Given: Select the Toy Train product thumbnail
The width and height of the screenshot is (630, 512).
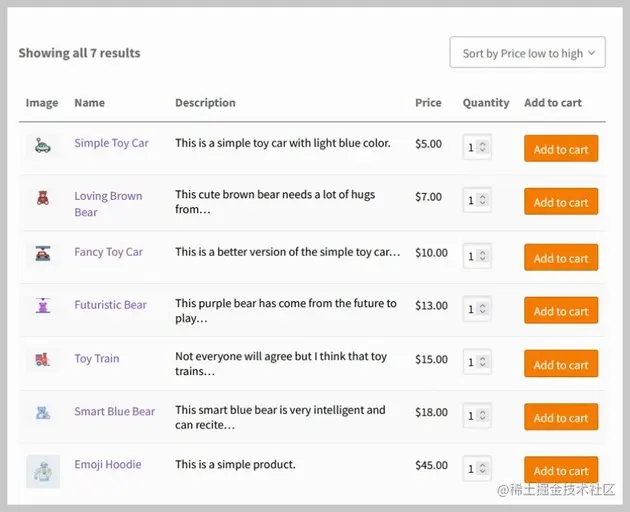Looking at the screenshot, I should coord(42,359).
